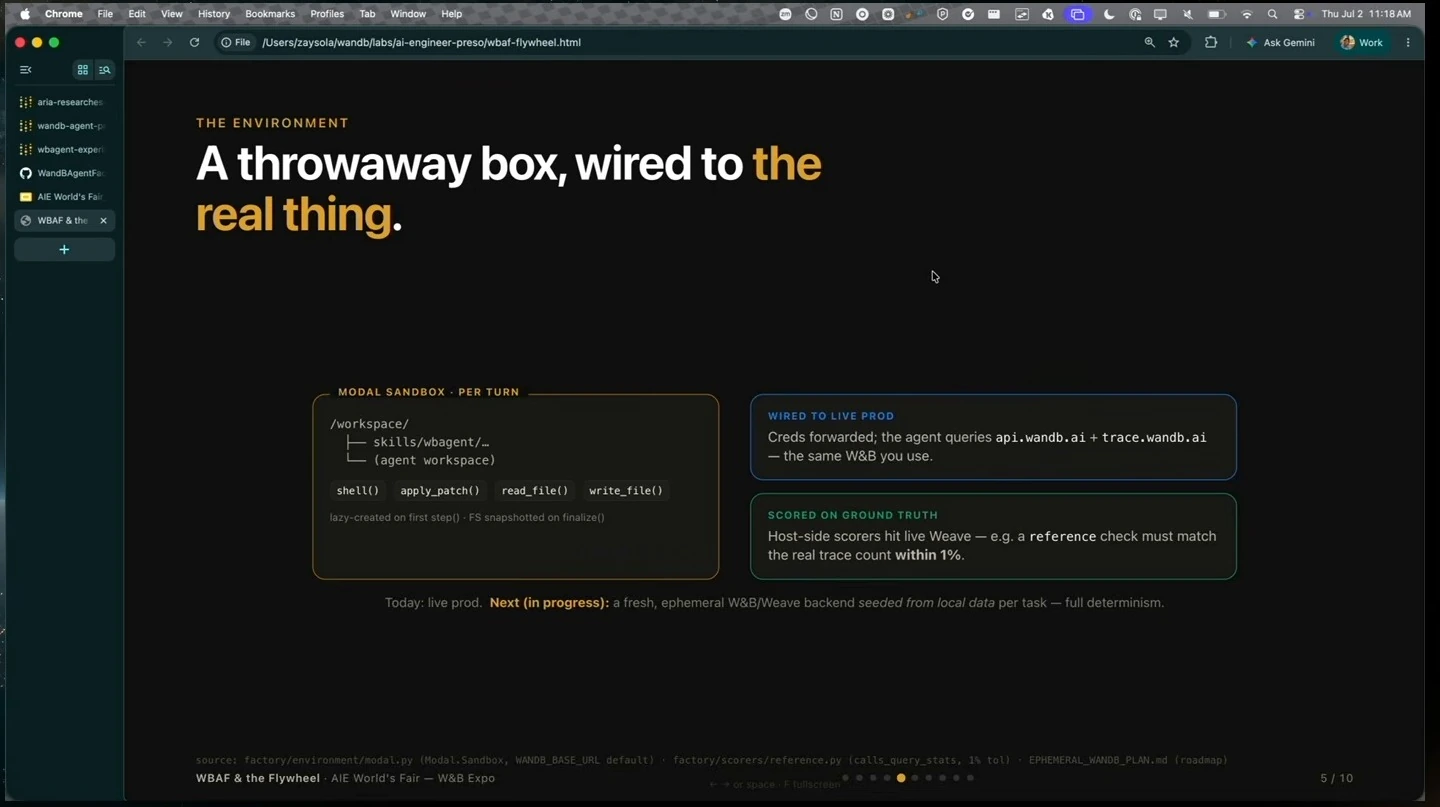
Task: Open the Bookmarks menu
Action: [270, 14]
